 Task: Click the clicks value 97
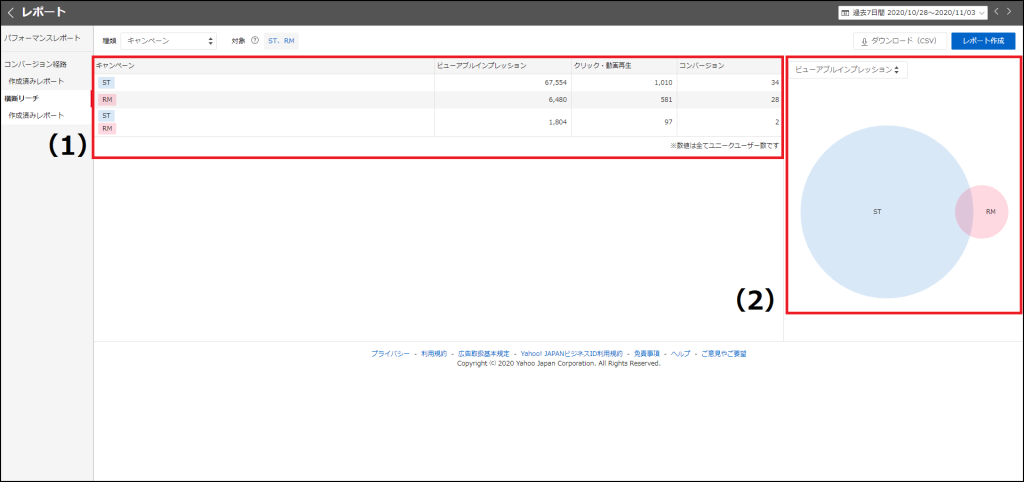(x=669, y=122)
